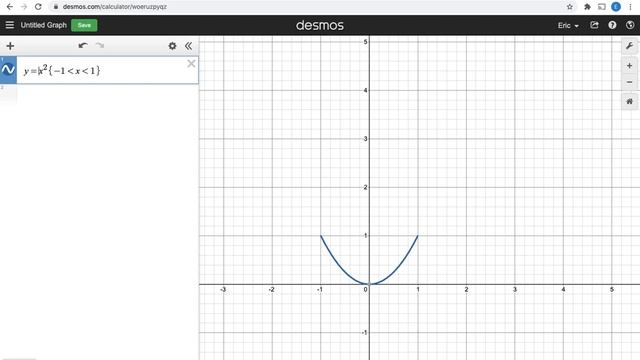Click the address bar URL
Viewport: 640px width, 360px height.
click(x=114, y=7)
